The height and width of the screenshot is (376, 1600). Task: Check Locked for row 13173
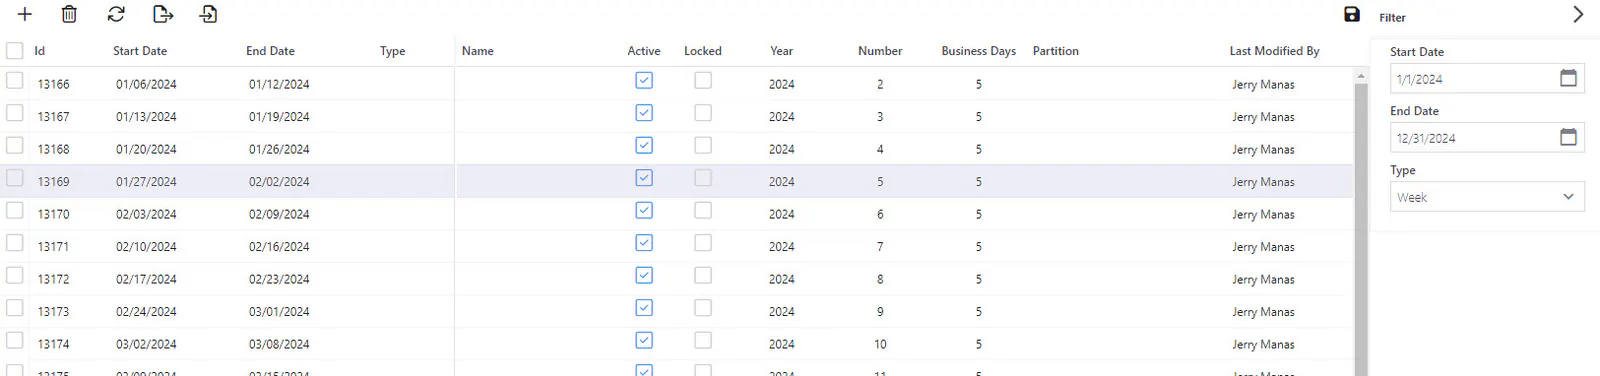click(703, 308)
